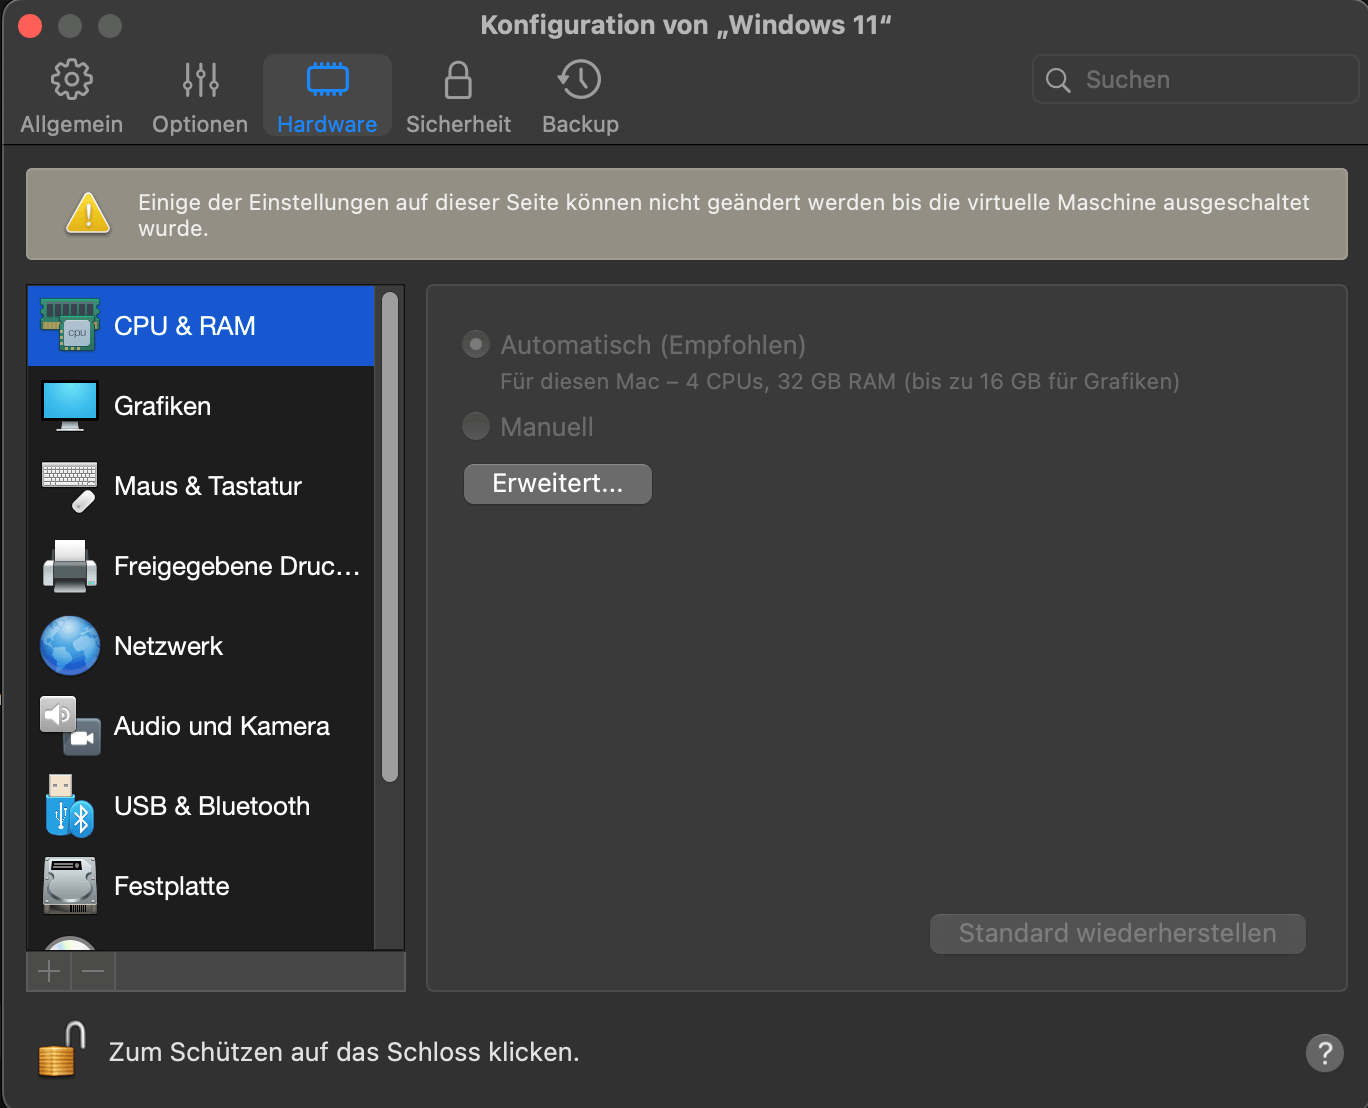Open the Sicherheit padlock icon
The width and height of the screenshot is (1368, 1108).
point(458,80)
